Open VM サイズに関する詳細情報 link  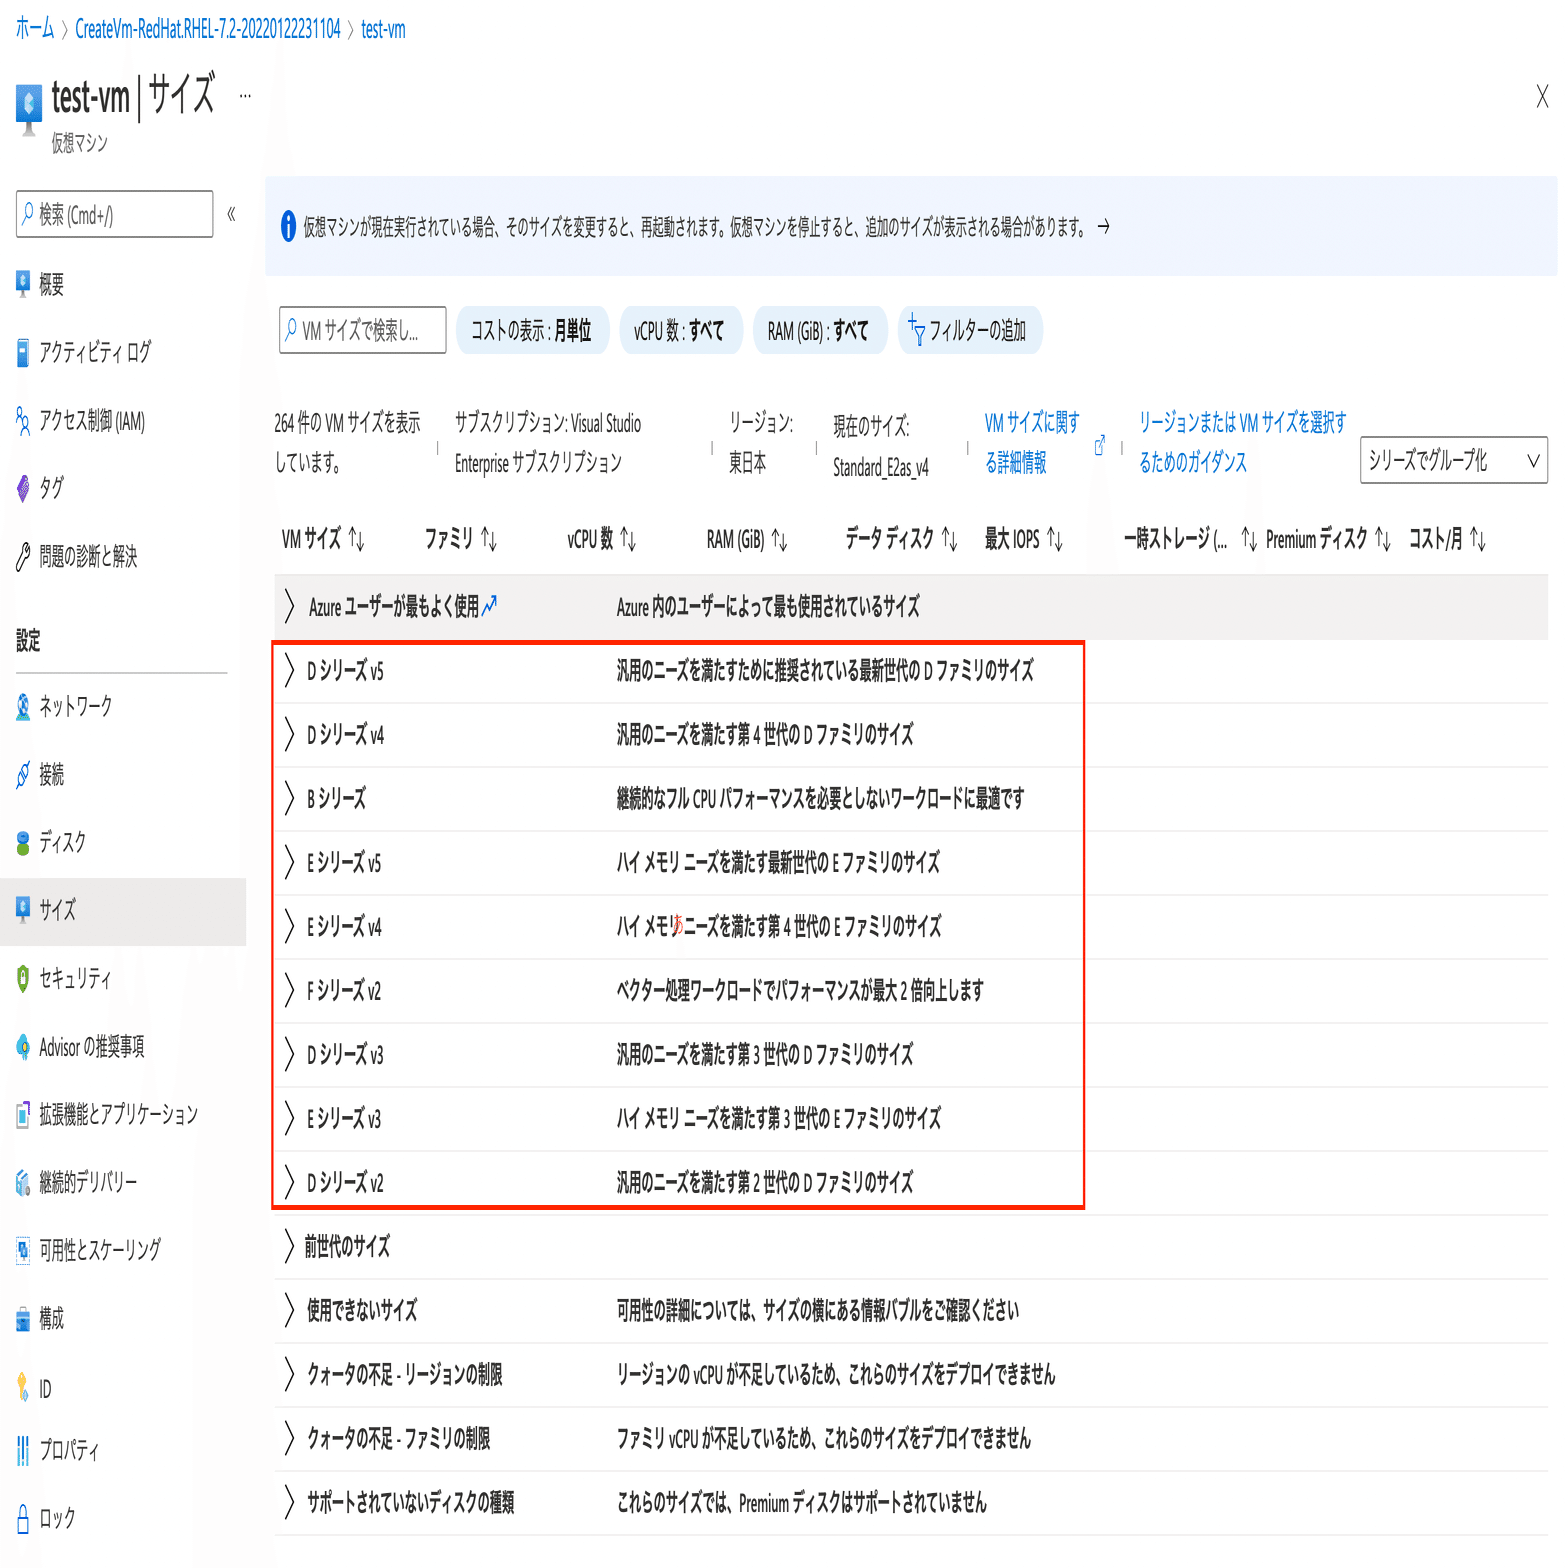1031,443
